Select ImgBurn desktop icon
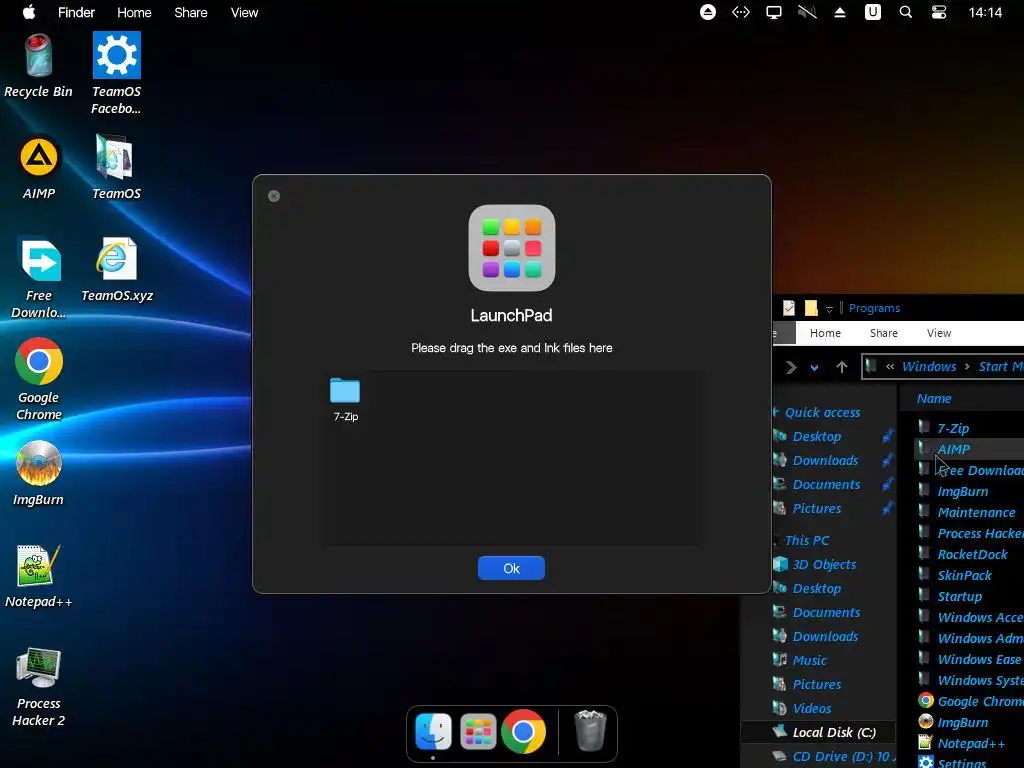The image size is (1024, 768). pos(39,474)
